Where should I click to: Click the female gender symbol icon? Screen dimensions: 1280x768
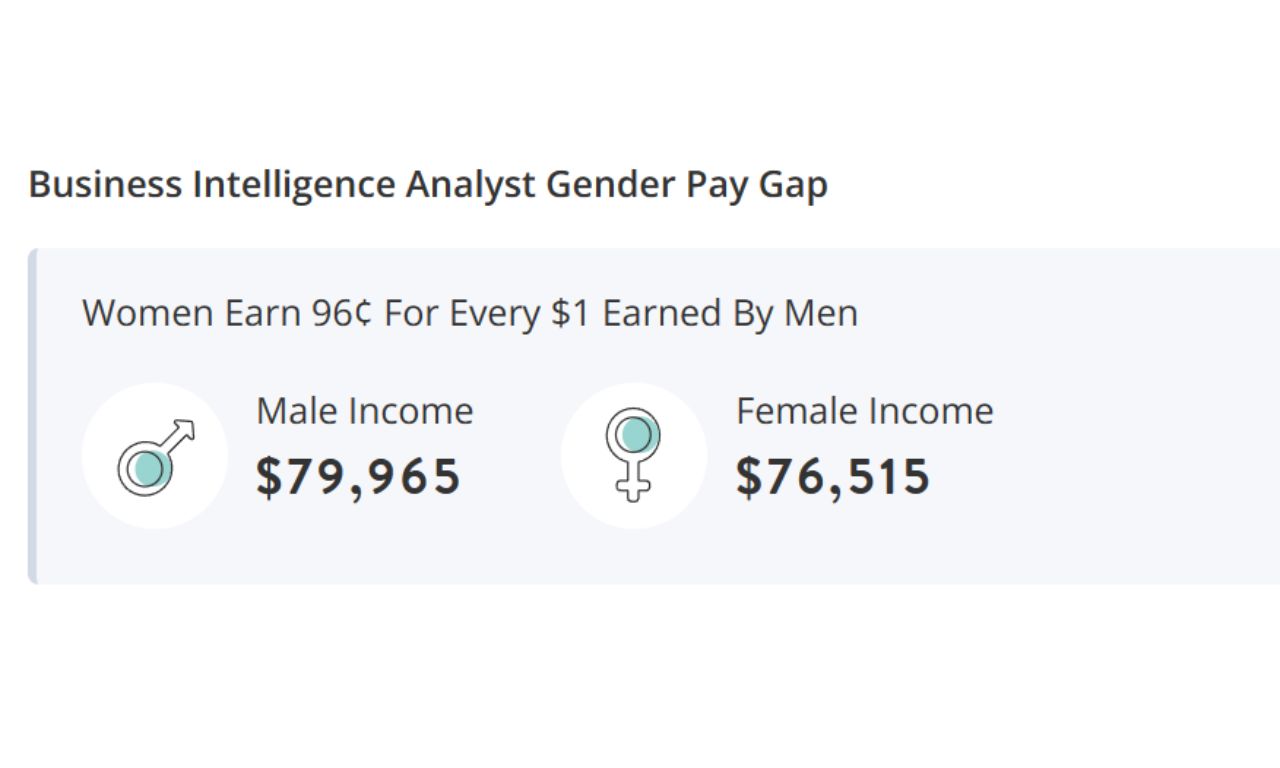[x=633, y=454]
